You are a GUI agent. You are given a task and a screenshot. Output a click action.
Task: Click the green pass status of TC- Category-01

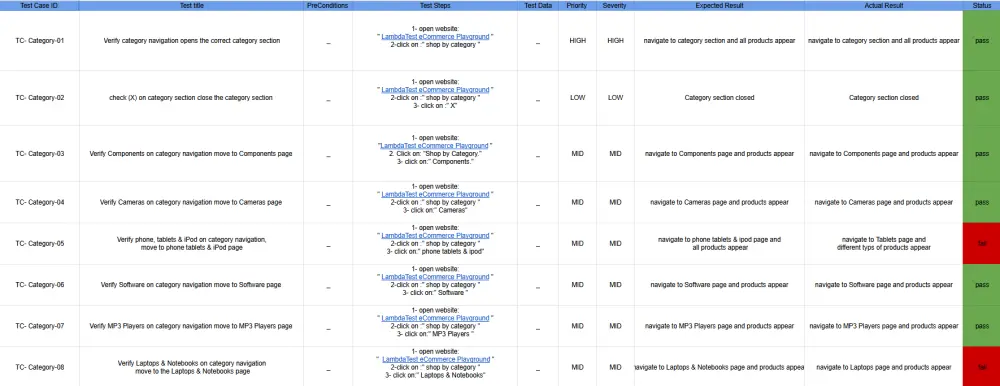[982, 41]
